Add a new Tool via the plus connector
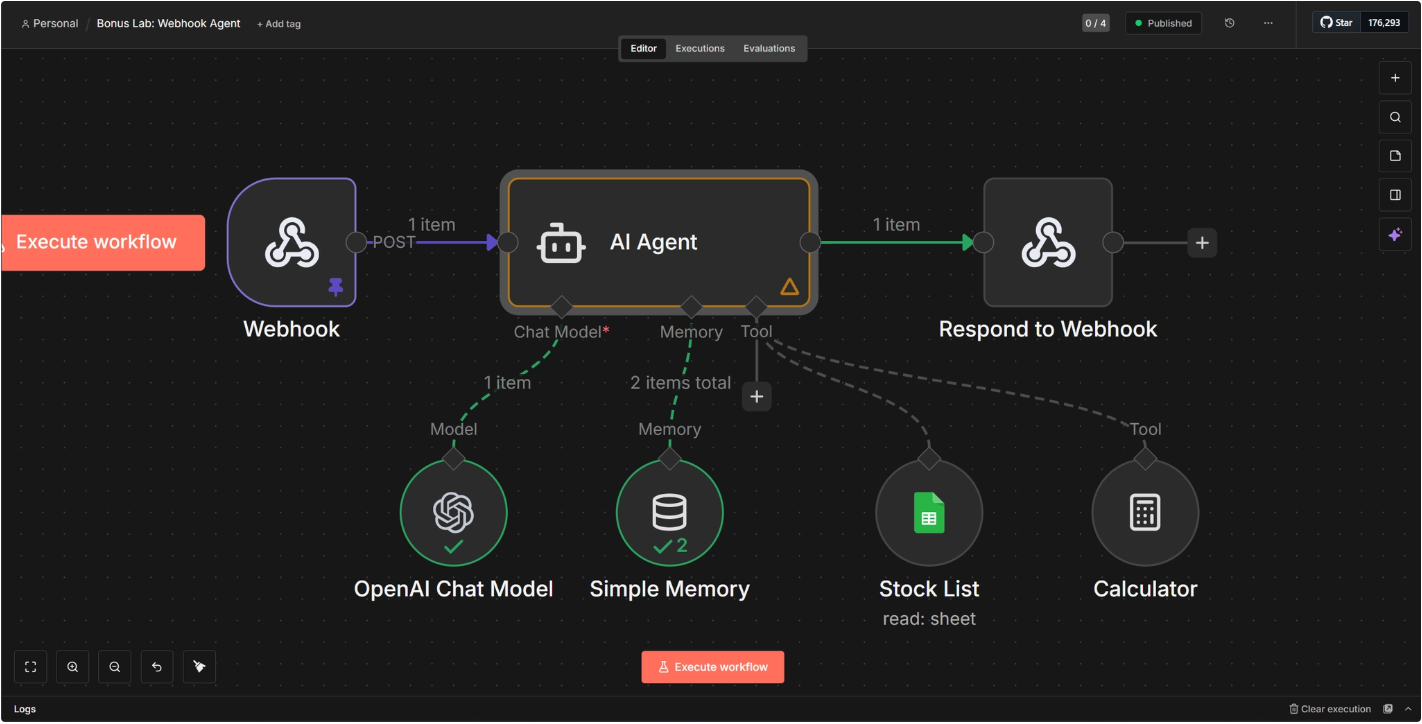 tap(757, 396)
